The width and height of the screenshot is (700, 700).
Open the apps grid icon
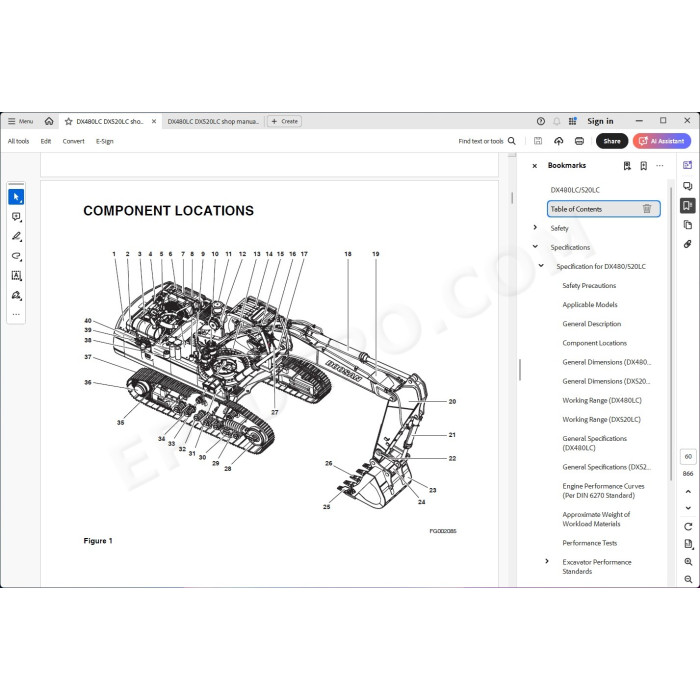(573, 121)
